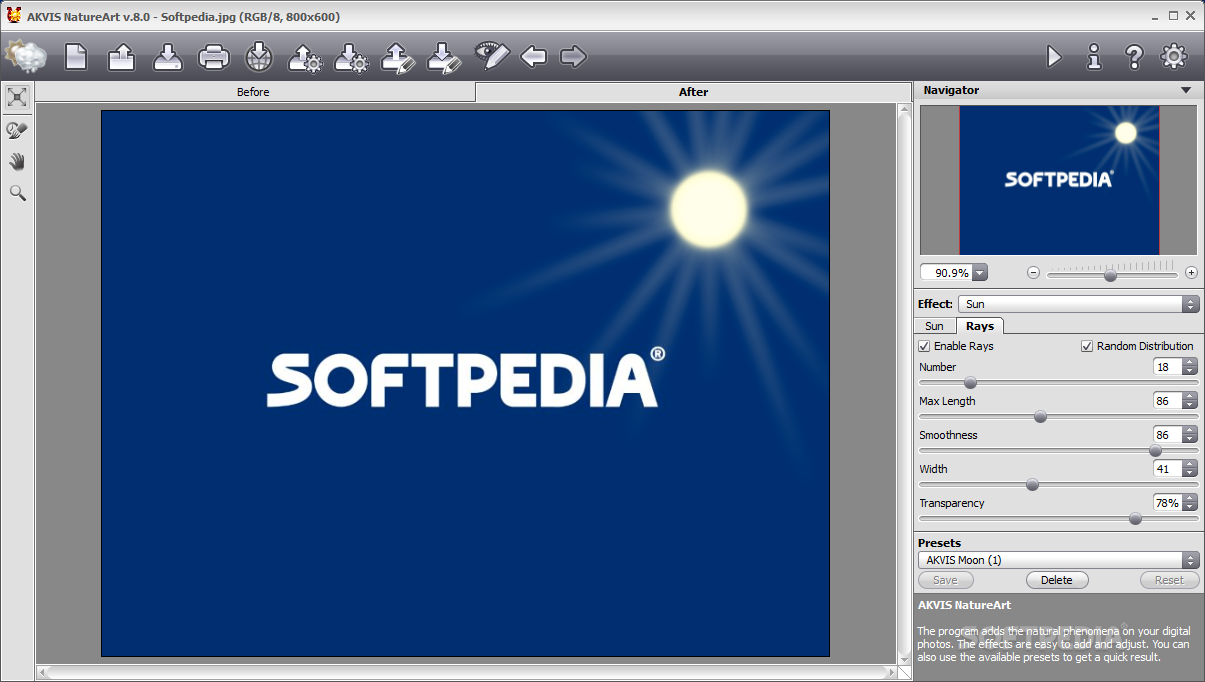
Task: Toggle guiding lines visibility with eye-pencil icon
Action: click(491, 55)
